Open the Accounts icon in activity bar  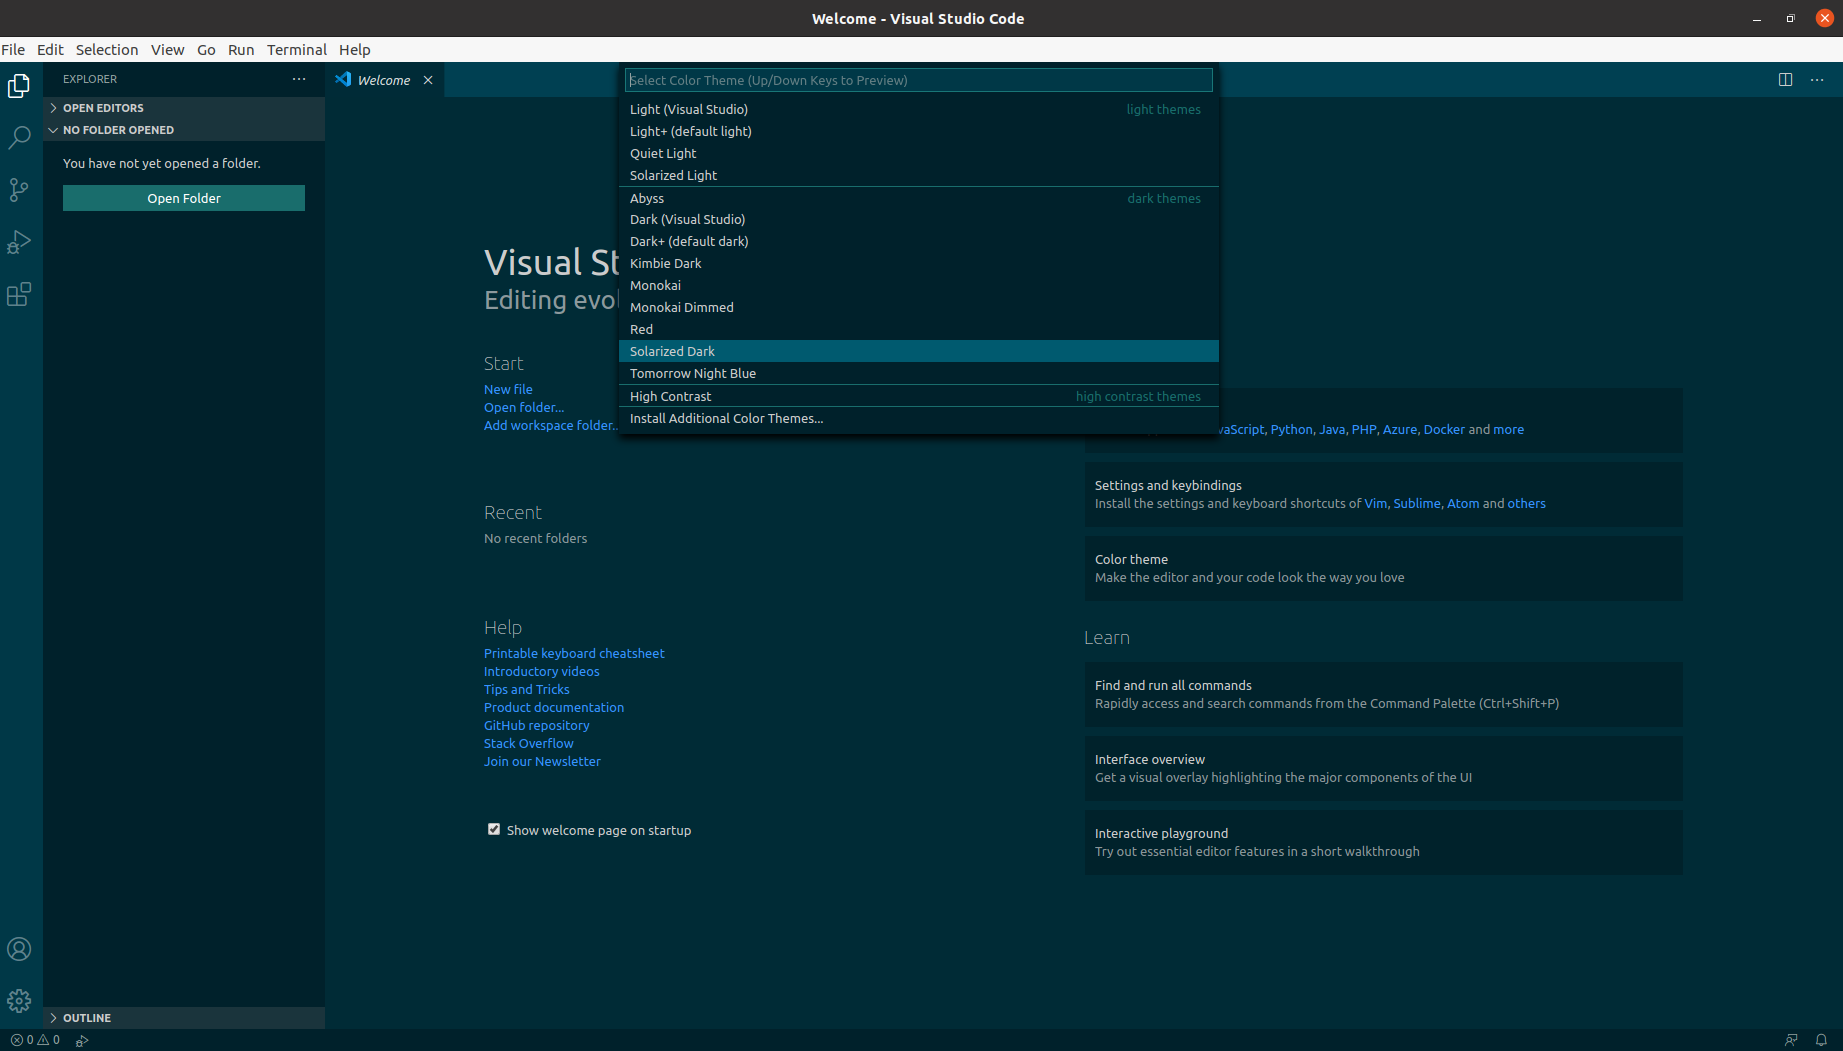click(x=19, y=949)
